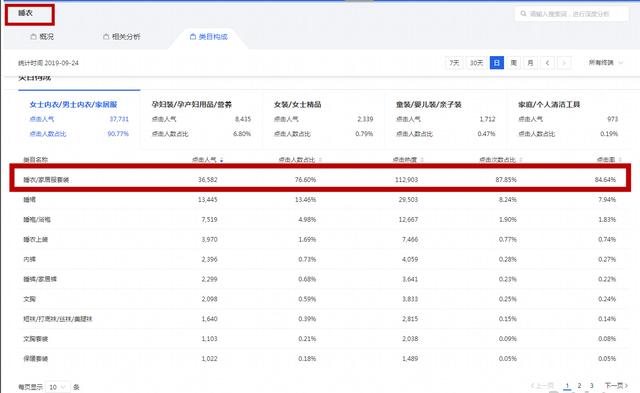Image resolution: width=640 pixels, height=393 pixels.
Task: Click 上一页 previous page link
Action: click(542, 386)
